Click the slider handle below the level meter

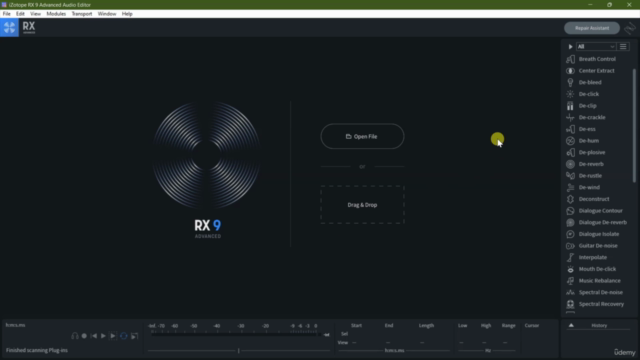tap(239, 350)
